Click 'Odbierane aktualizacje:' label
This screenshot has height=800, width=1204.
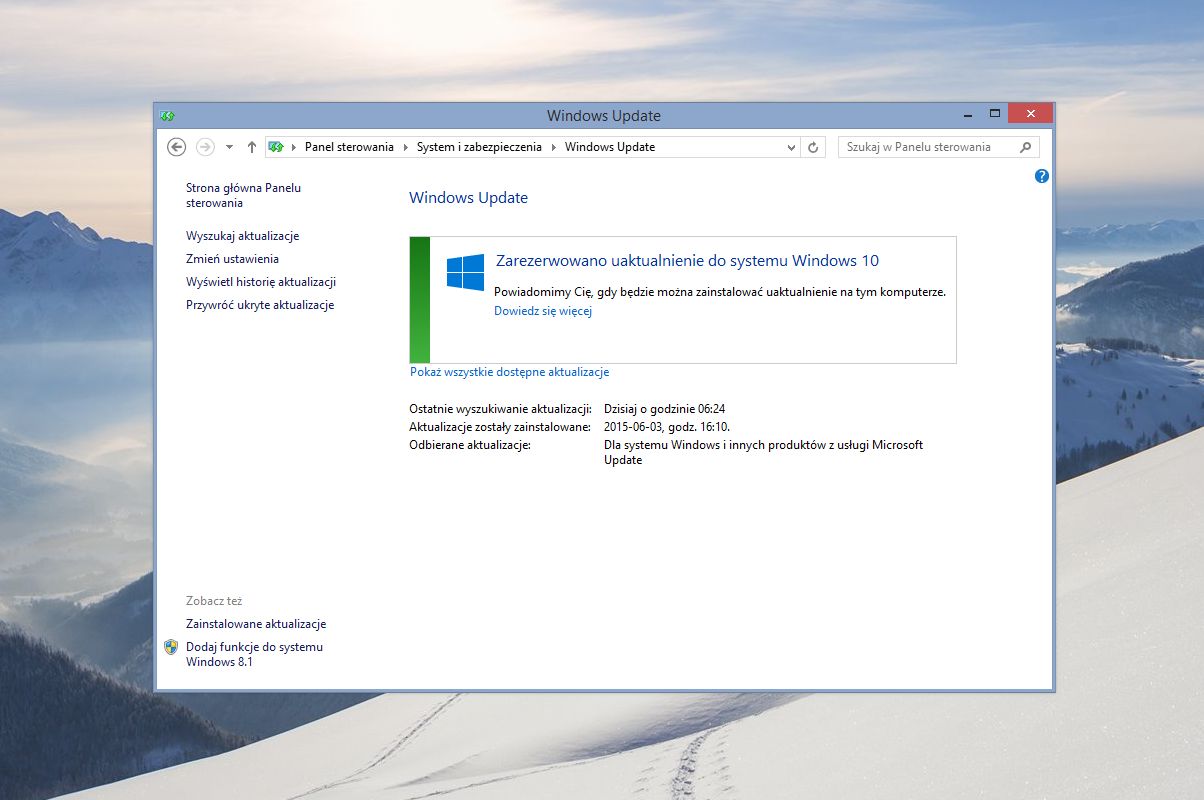pos(470,445)
